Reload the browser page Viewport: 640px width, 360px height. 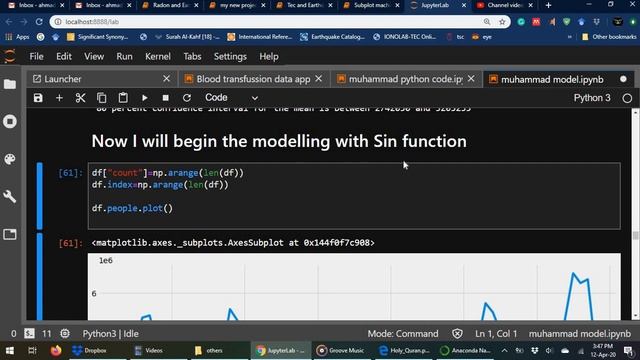tap(39, 22)
